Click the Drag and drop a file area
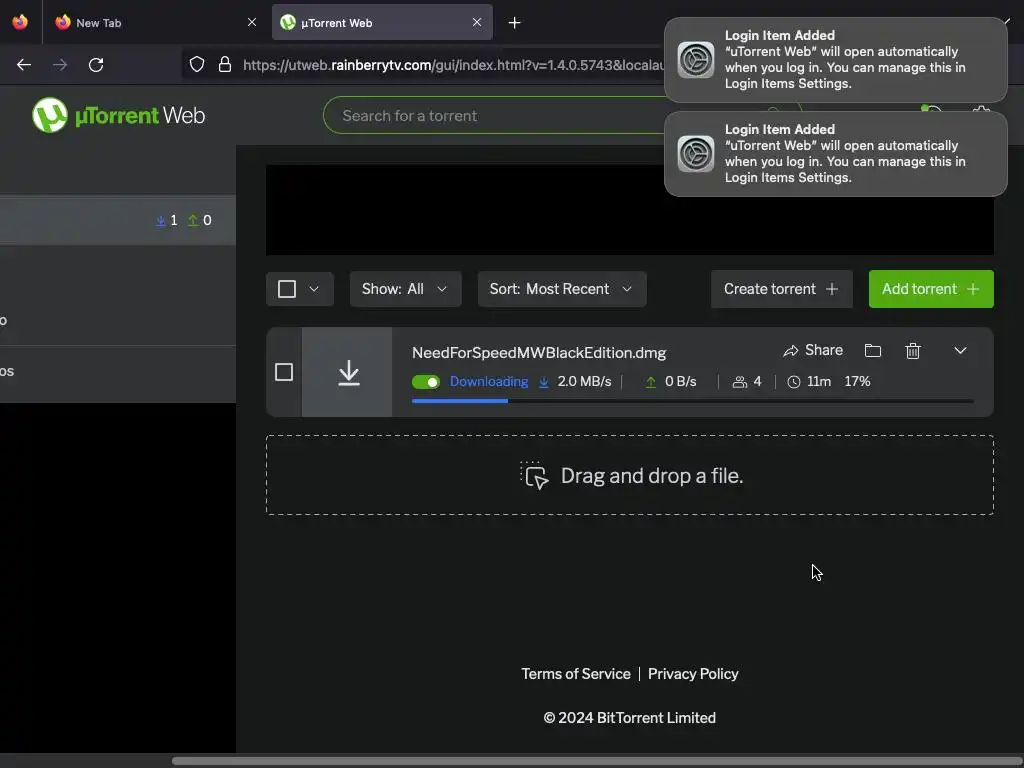The height and width of the screenshot is (768, 1024). 630,475
